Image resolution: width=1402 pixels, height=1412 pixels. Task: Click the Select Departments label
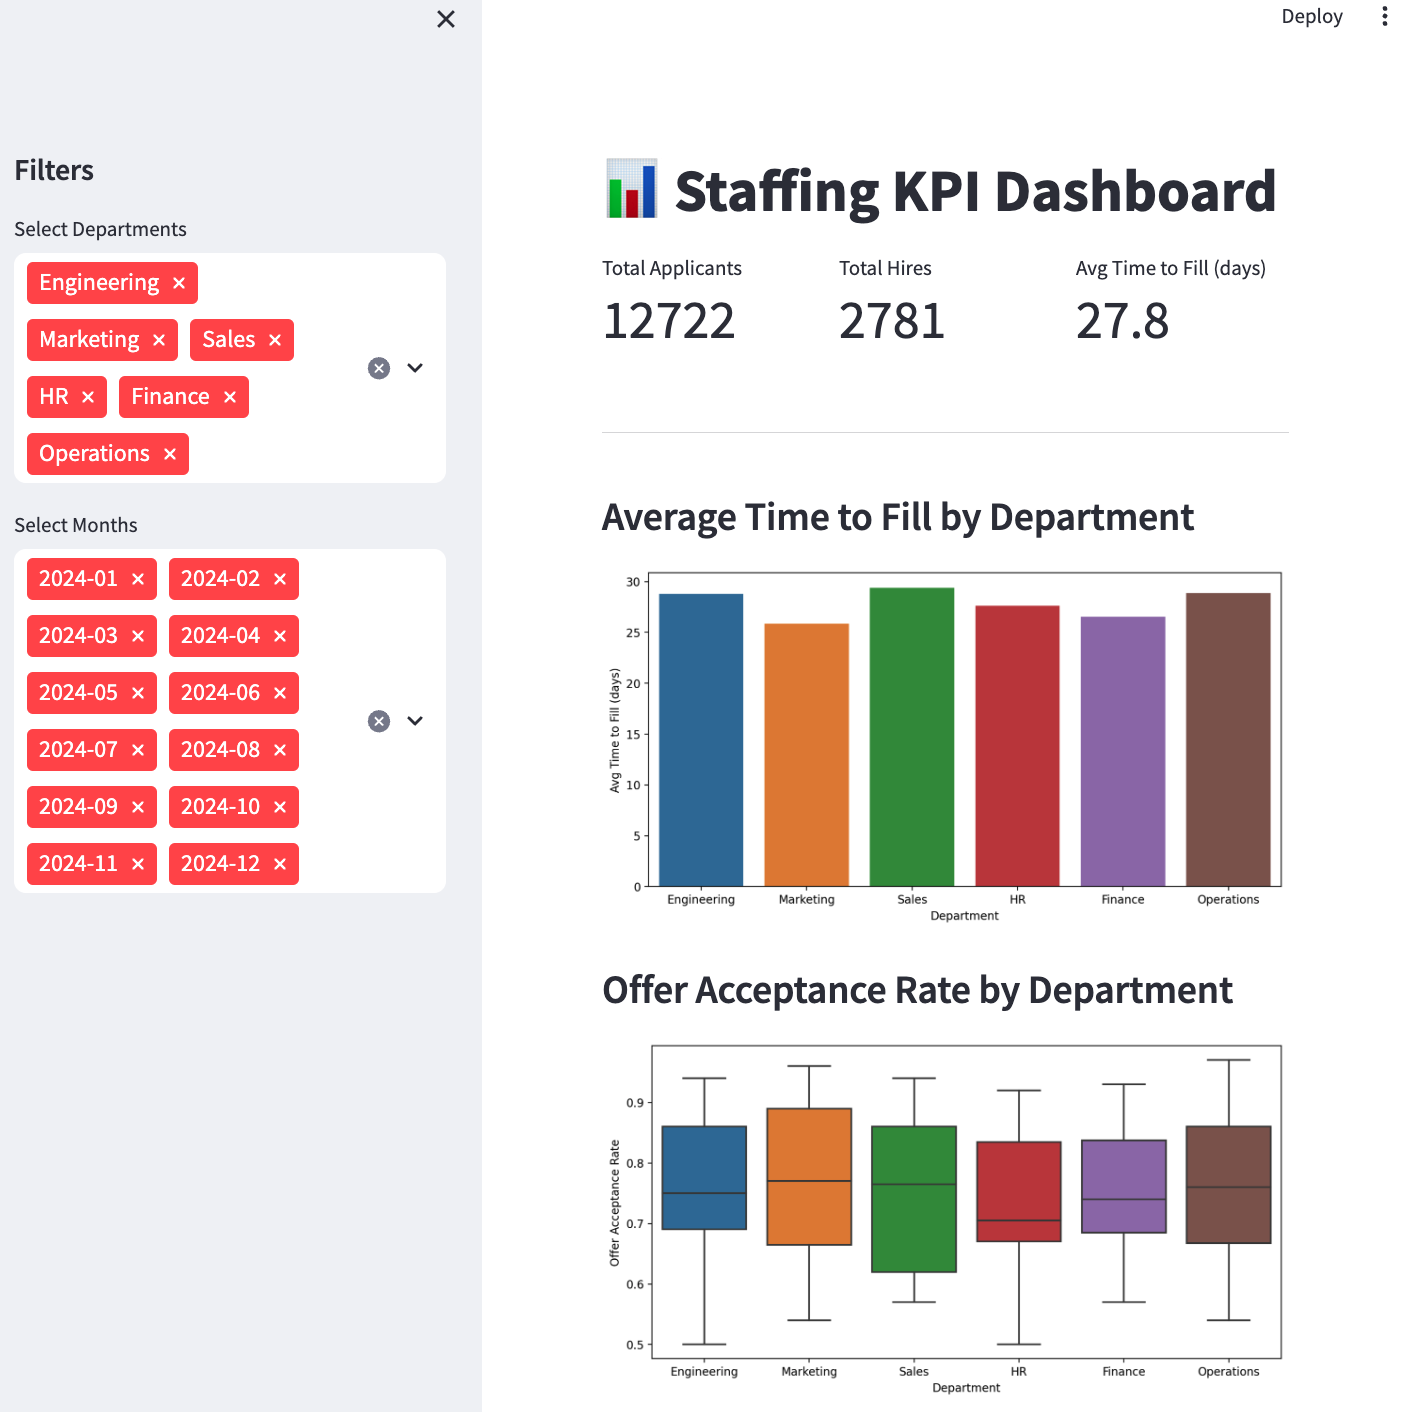[x=100, y=229]
